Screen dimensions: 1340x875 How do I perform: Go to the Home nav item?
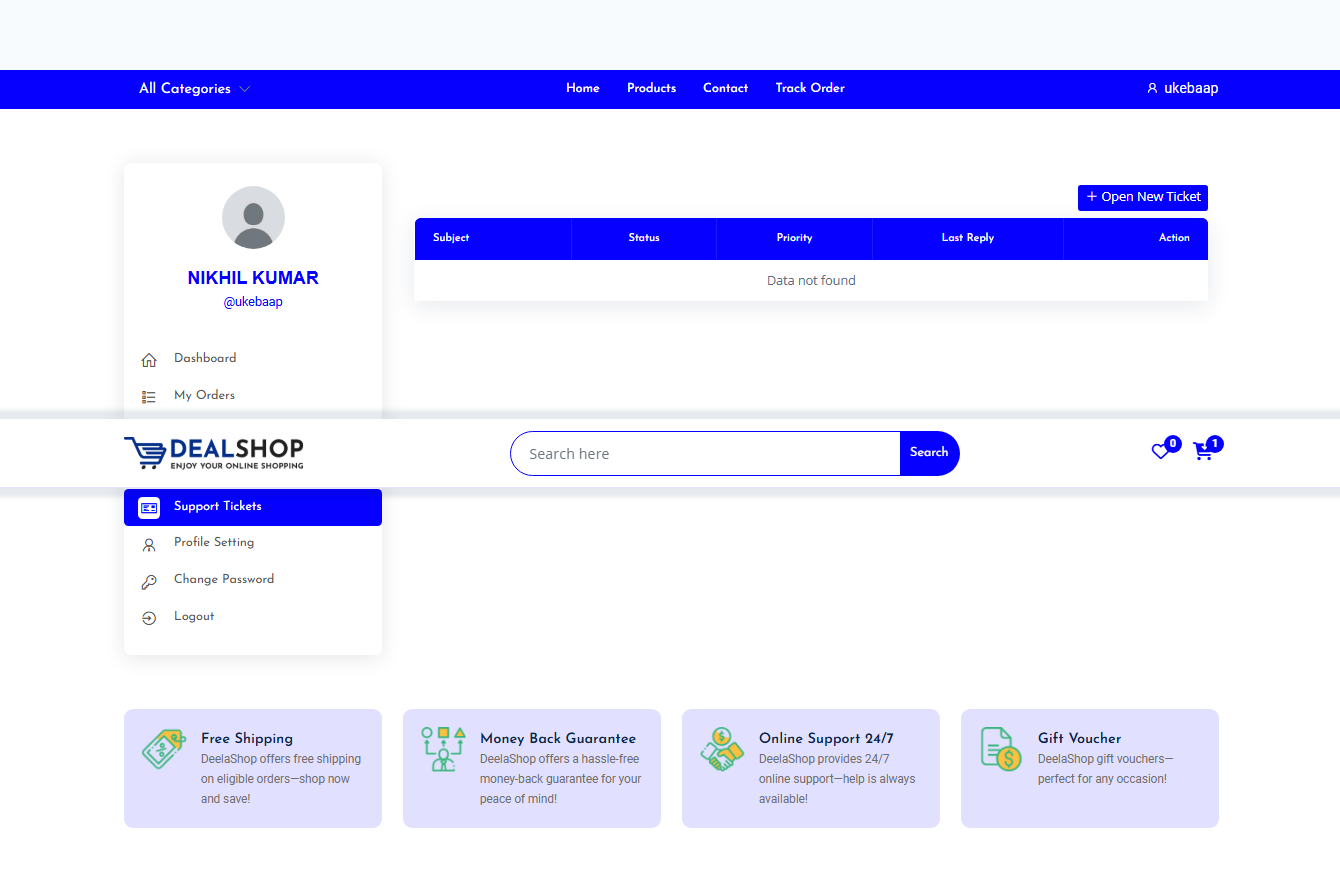582,88
